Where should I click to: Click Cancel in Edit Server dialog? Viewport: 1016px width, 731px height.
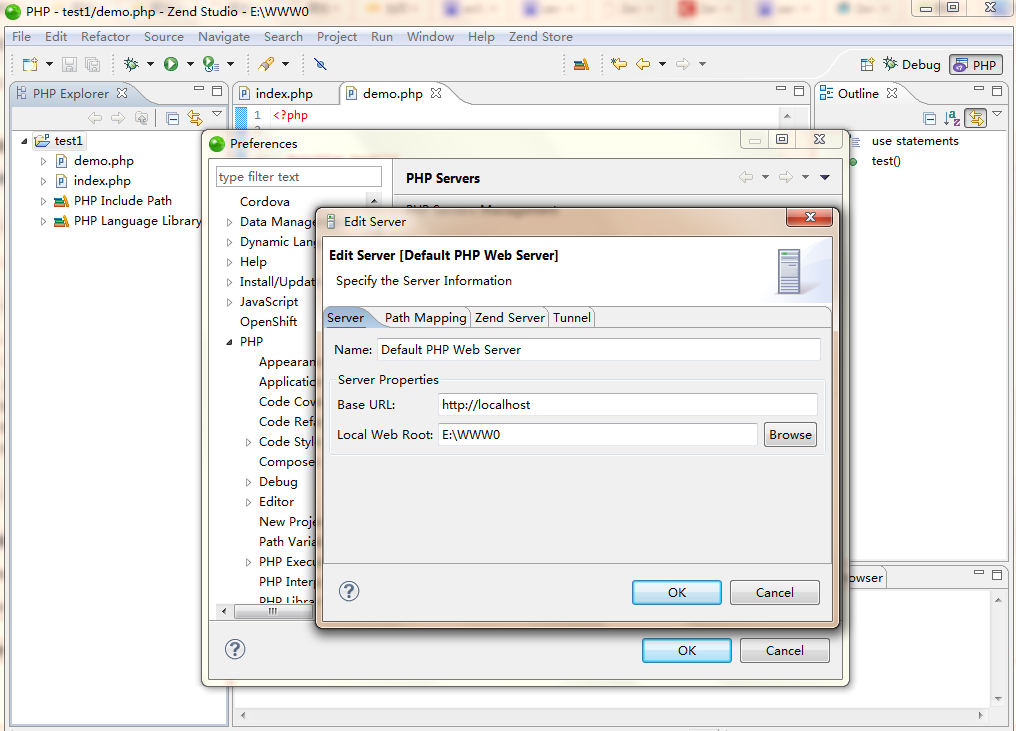click(774, 592)
